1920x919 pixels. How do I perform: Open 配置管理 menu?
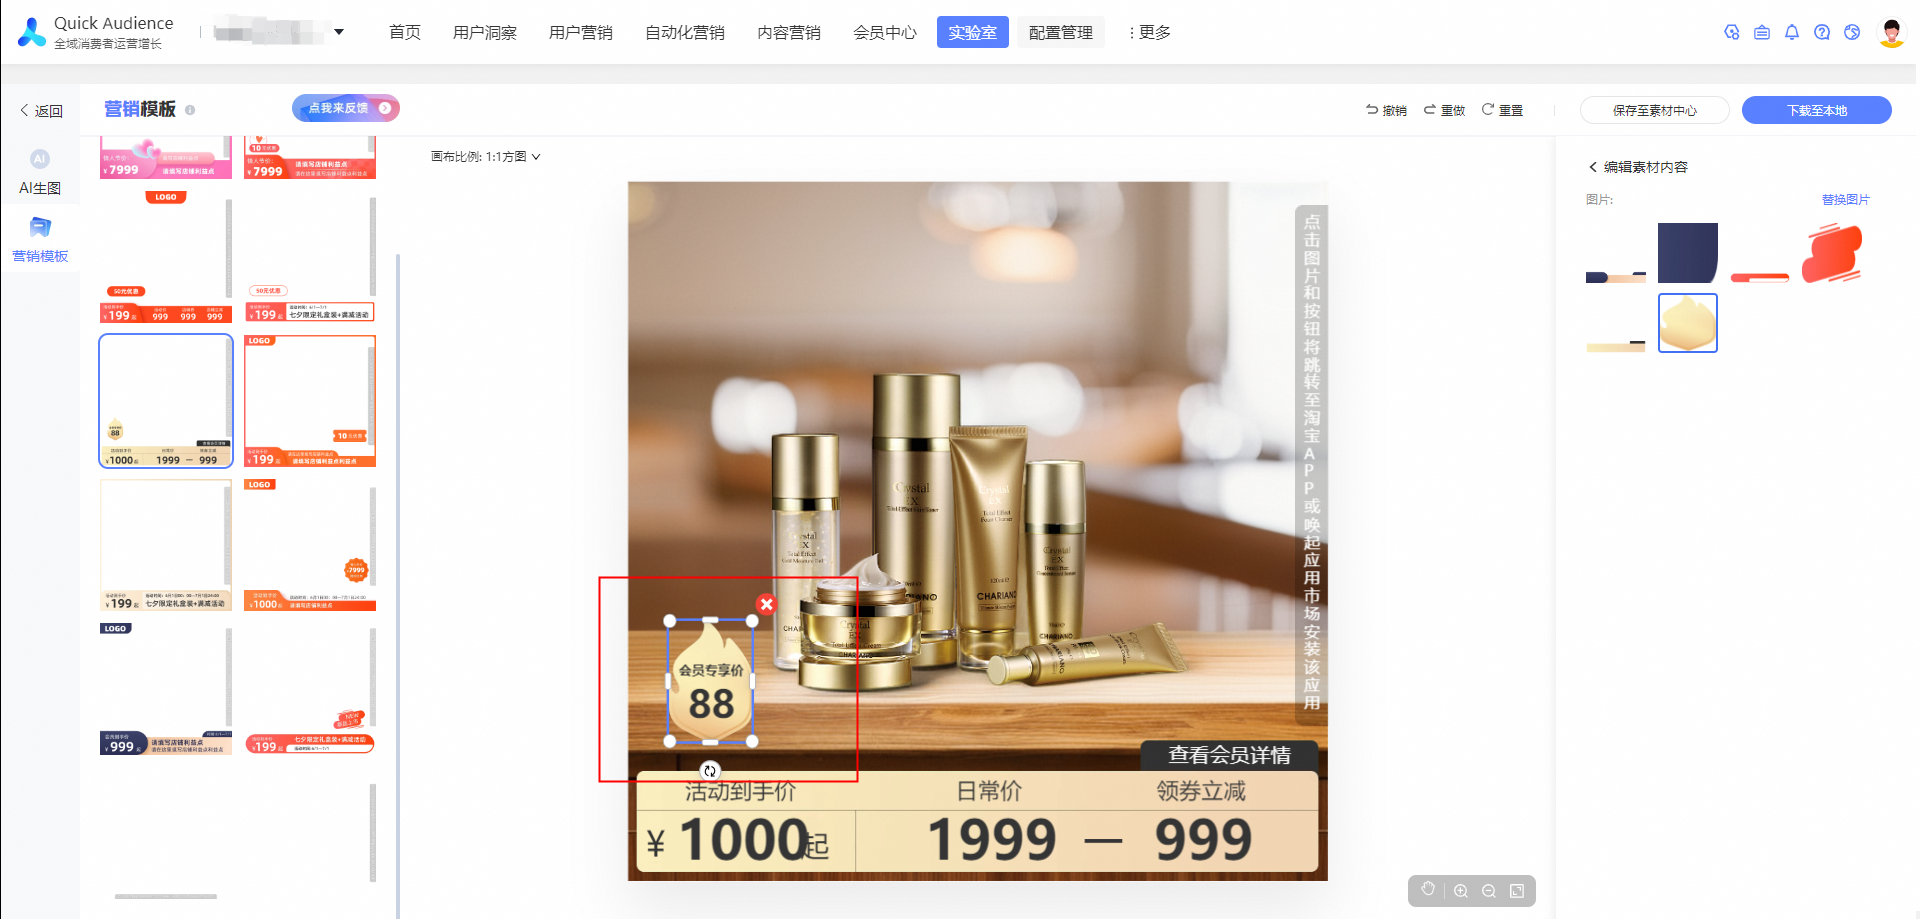pyautogui.click(x=1061, y=32)
